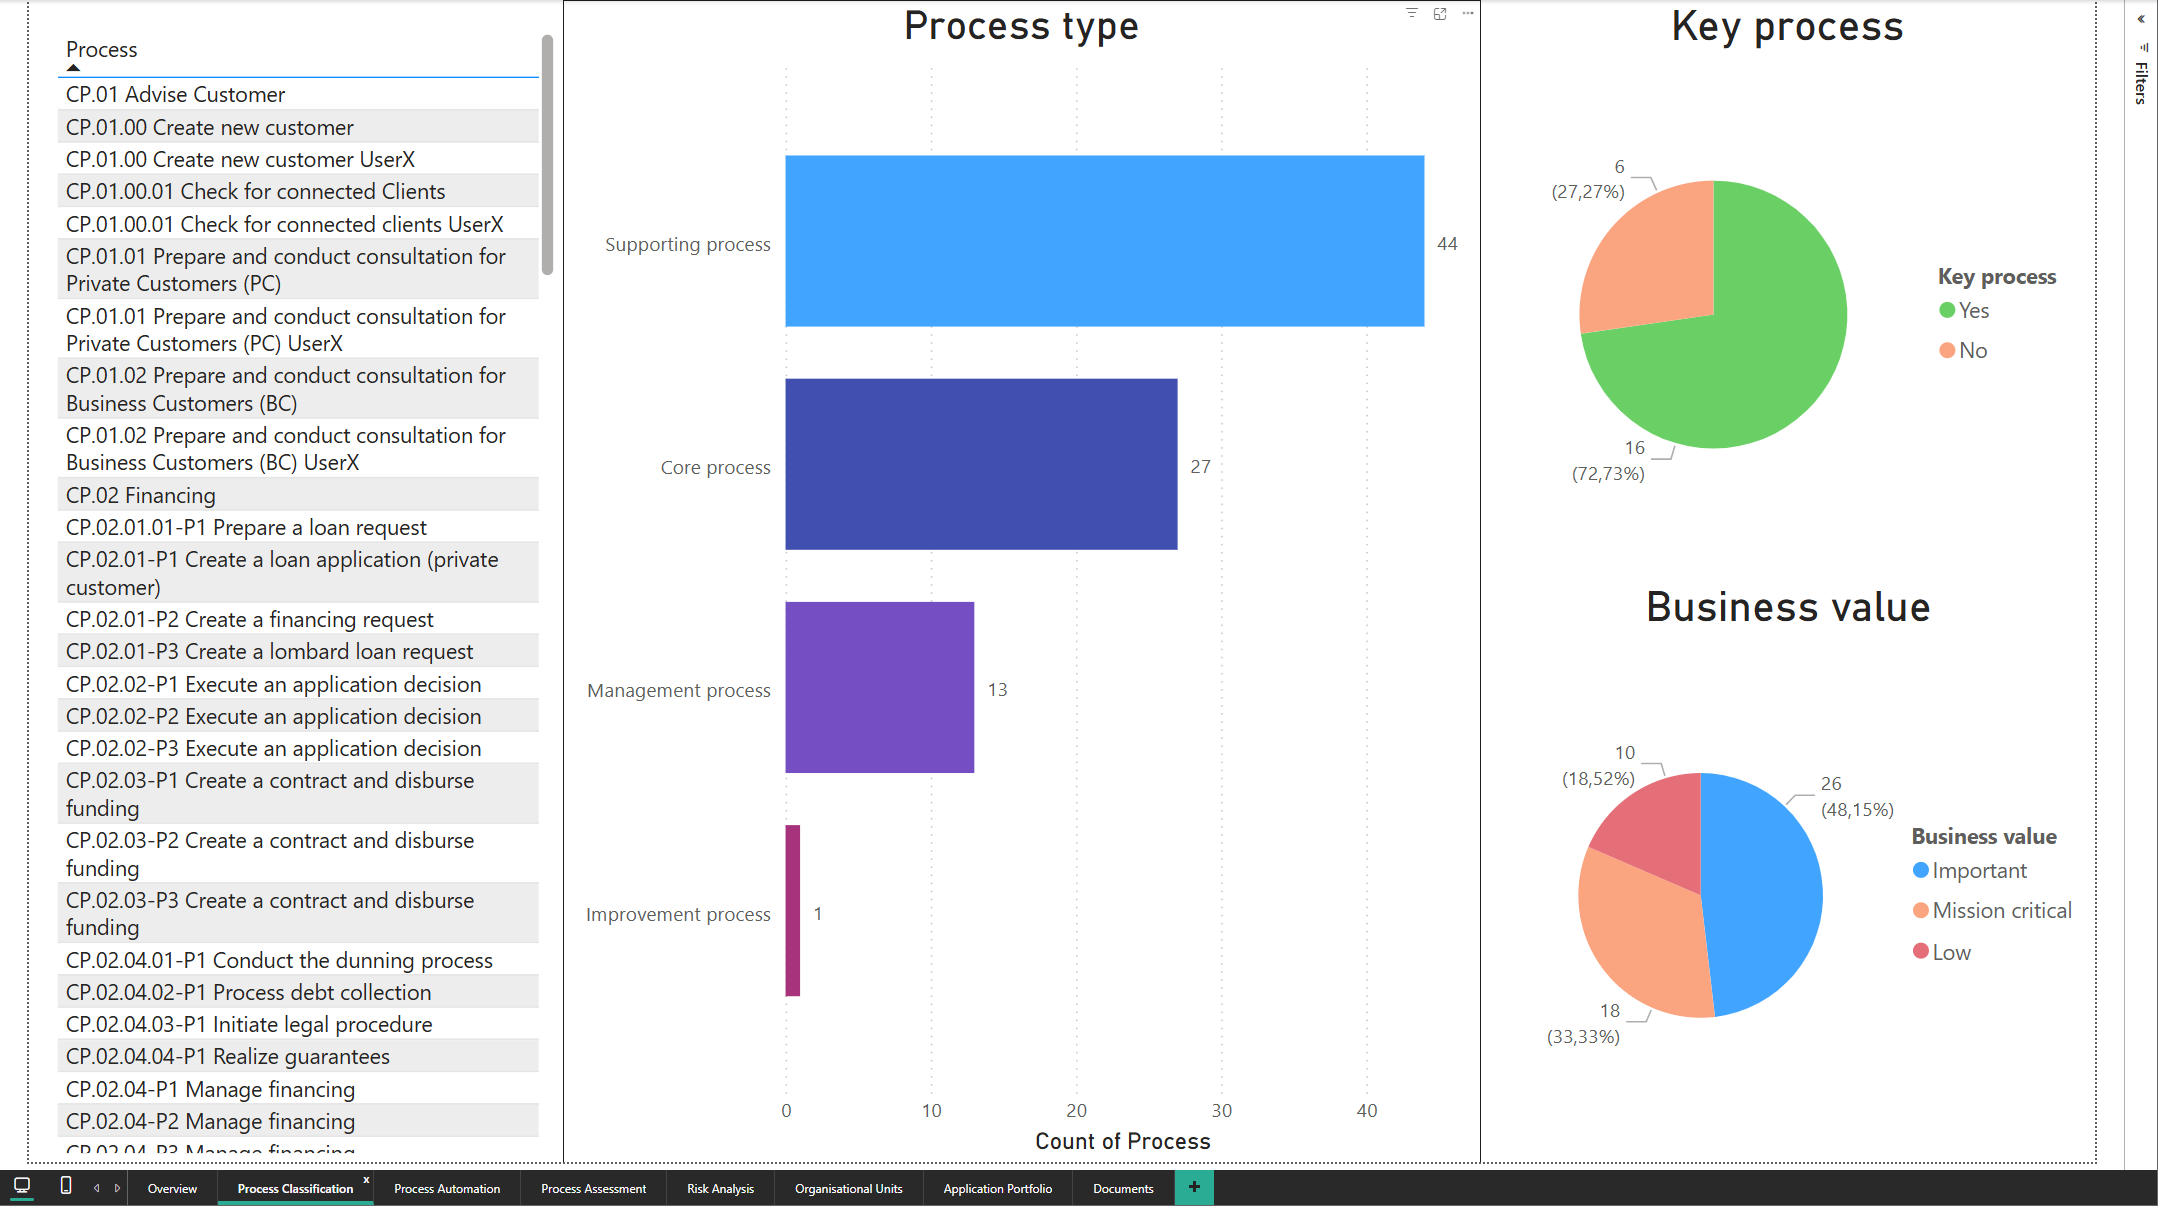Open the Process Automation tab
The width and height of the screenshot is (2158, 1206).
(447, 1188)
